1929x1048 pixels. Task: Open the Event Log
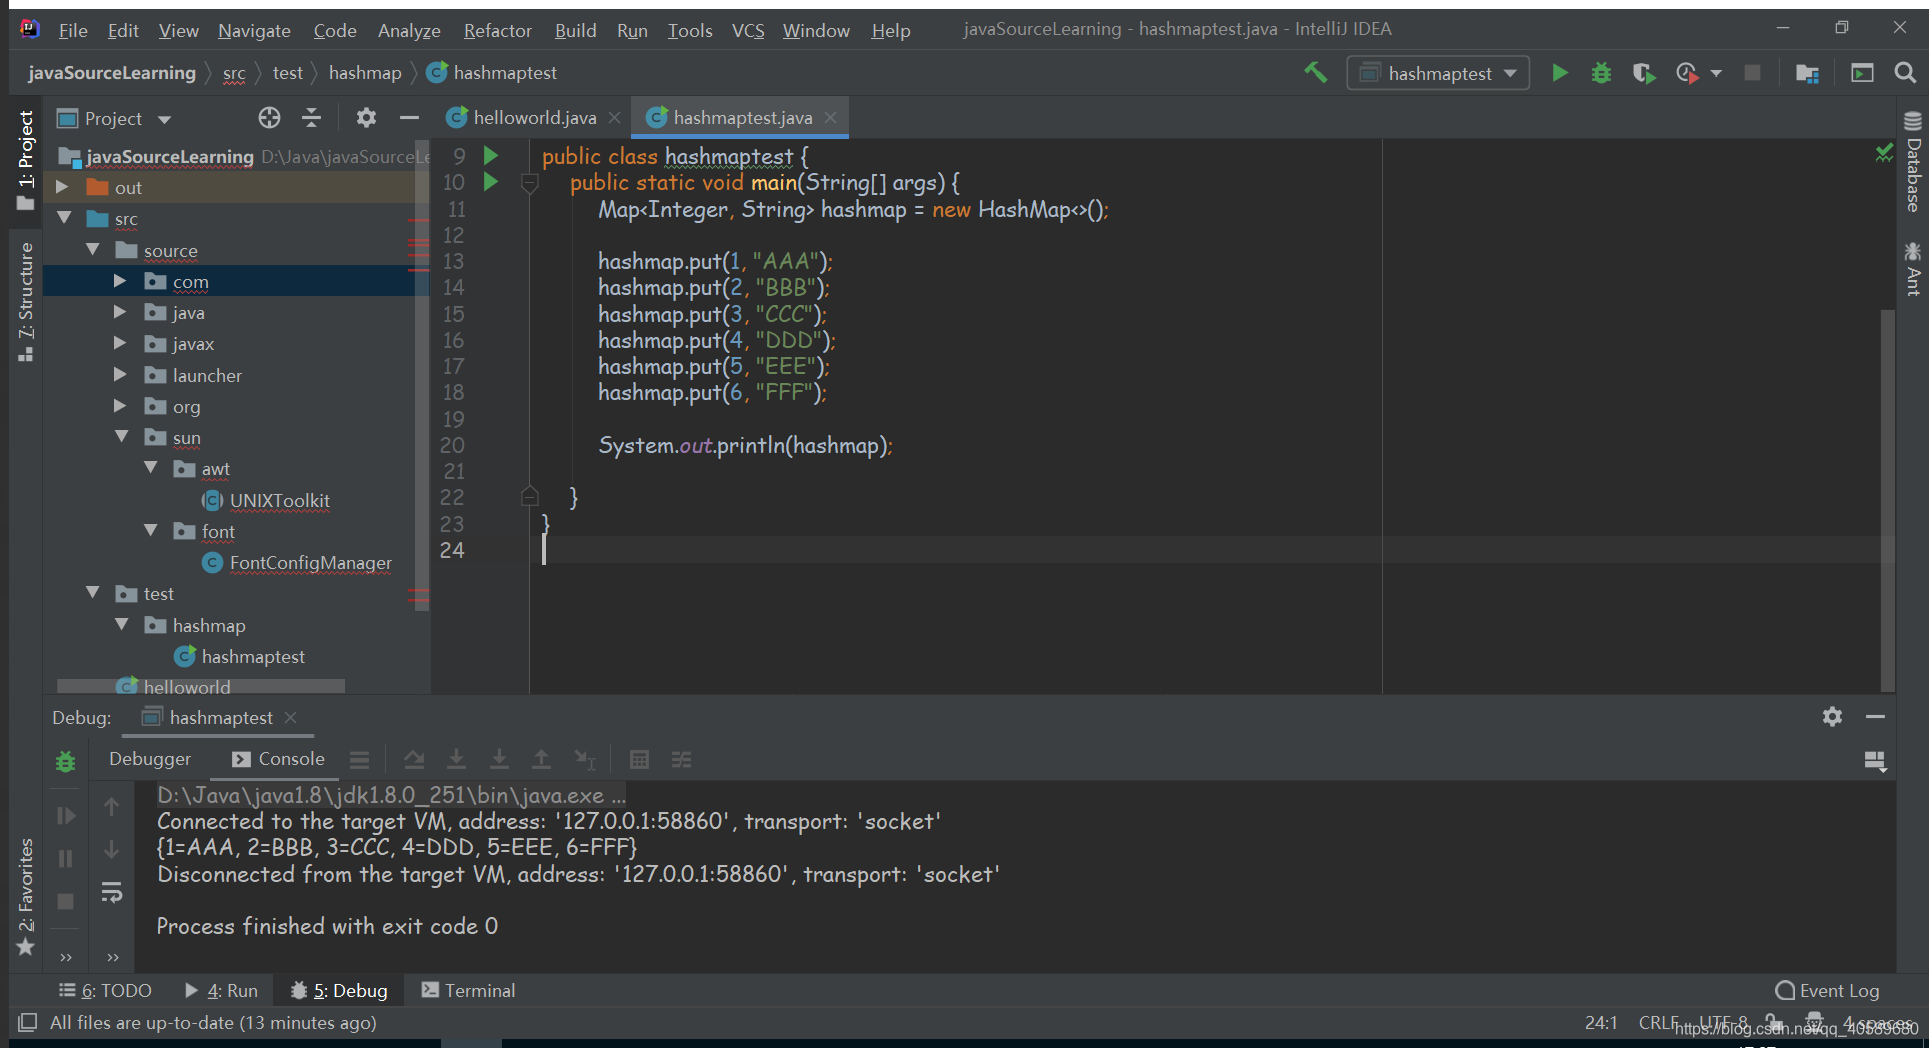tap(1827, 990)
